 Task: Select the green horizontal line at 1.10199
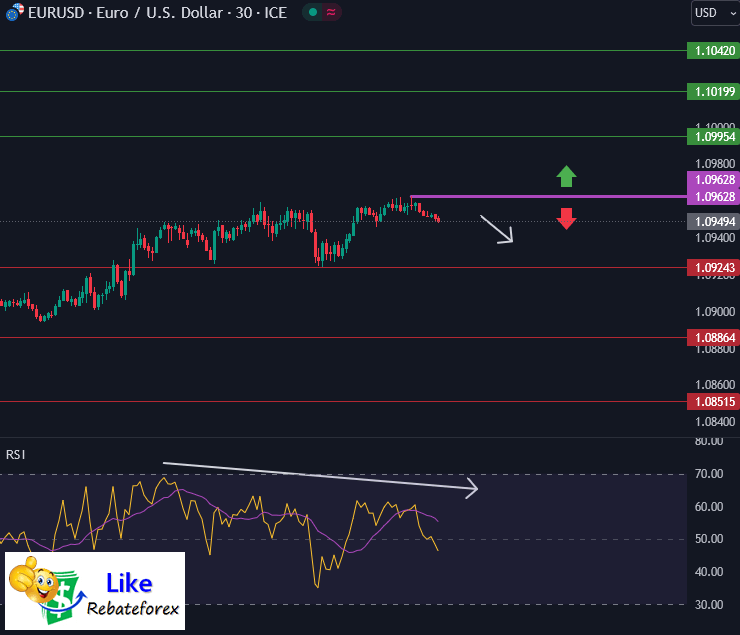pyautogui.click(x=344, y=92)
